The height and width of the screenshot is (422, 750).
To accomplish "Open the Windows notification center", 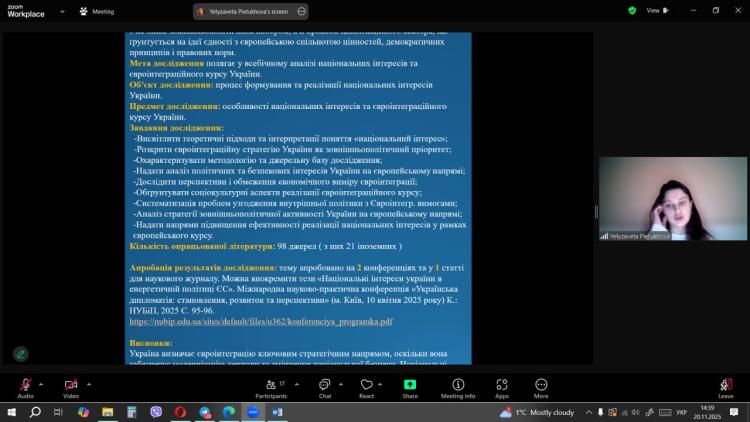I will [734, 412].
